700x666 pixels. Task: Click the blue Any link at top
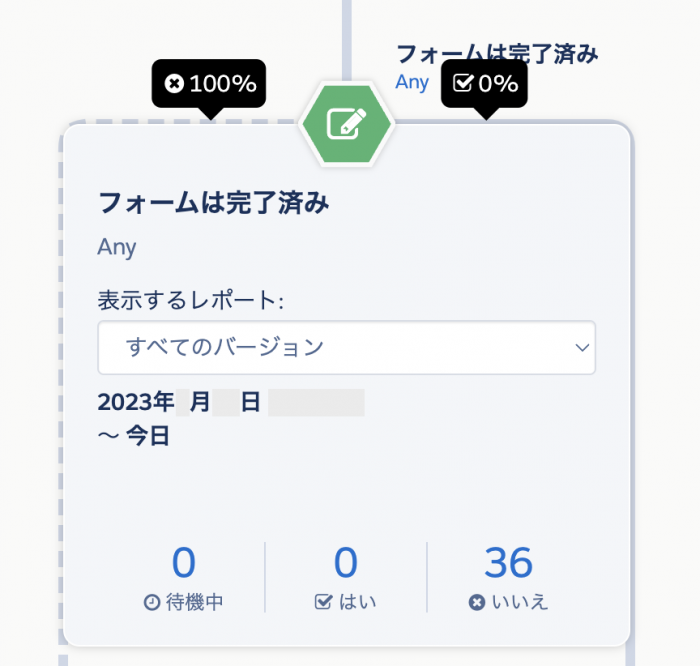pyautogui.click(x=412, y=83)
